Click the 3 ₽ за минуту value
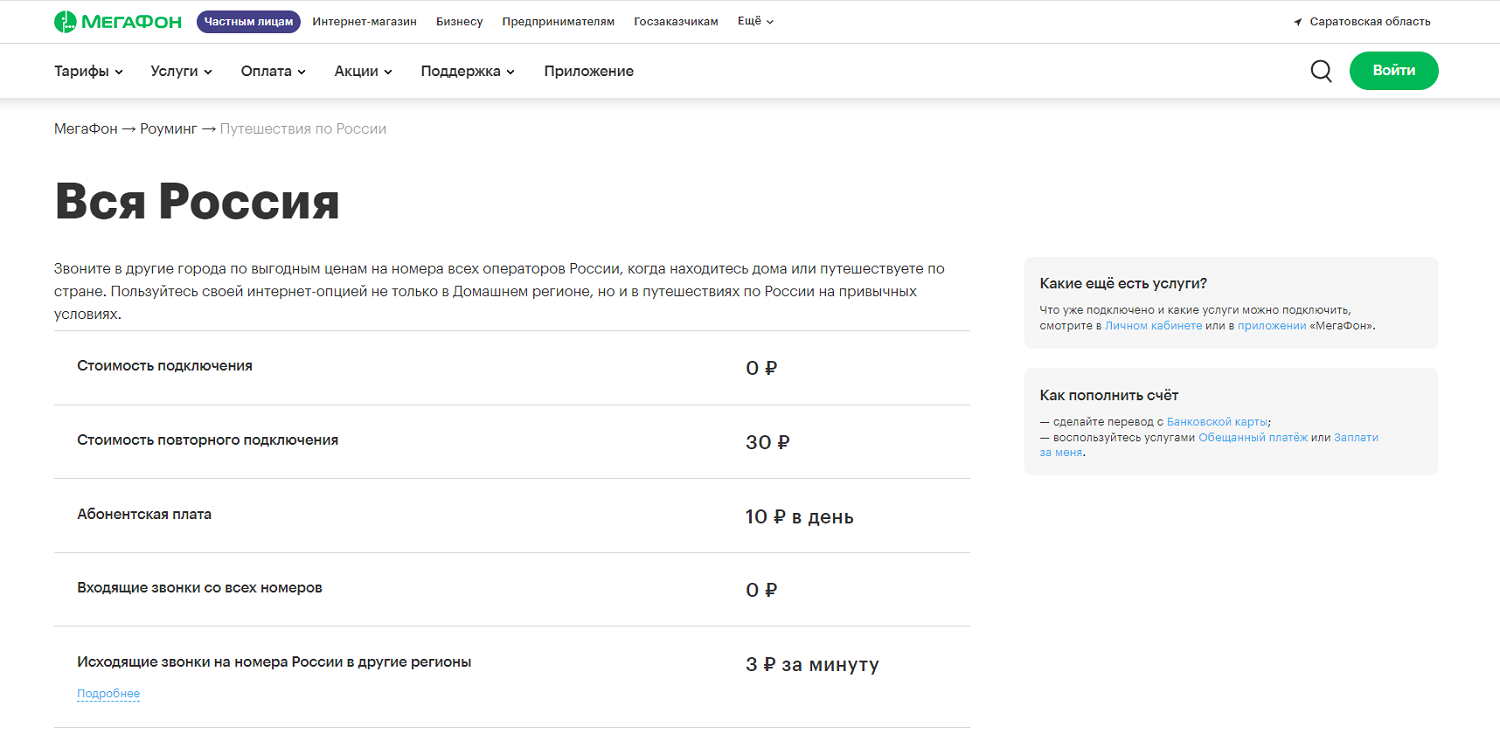Screen dimensions: 1500x741 pyautogui.click(x=812, y=665)
